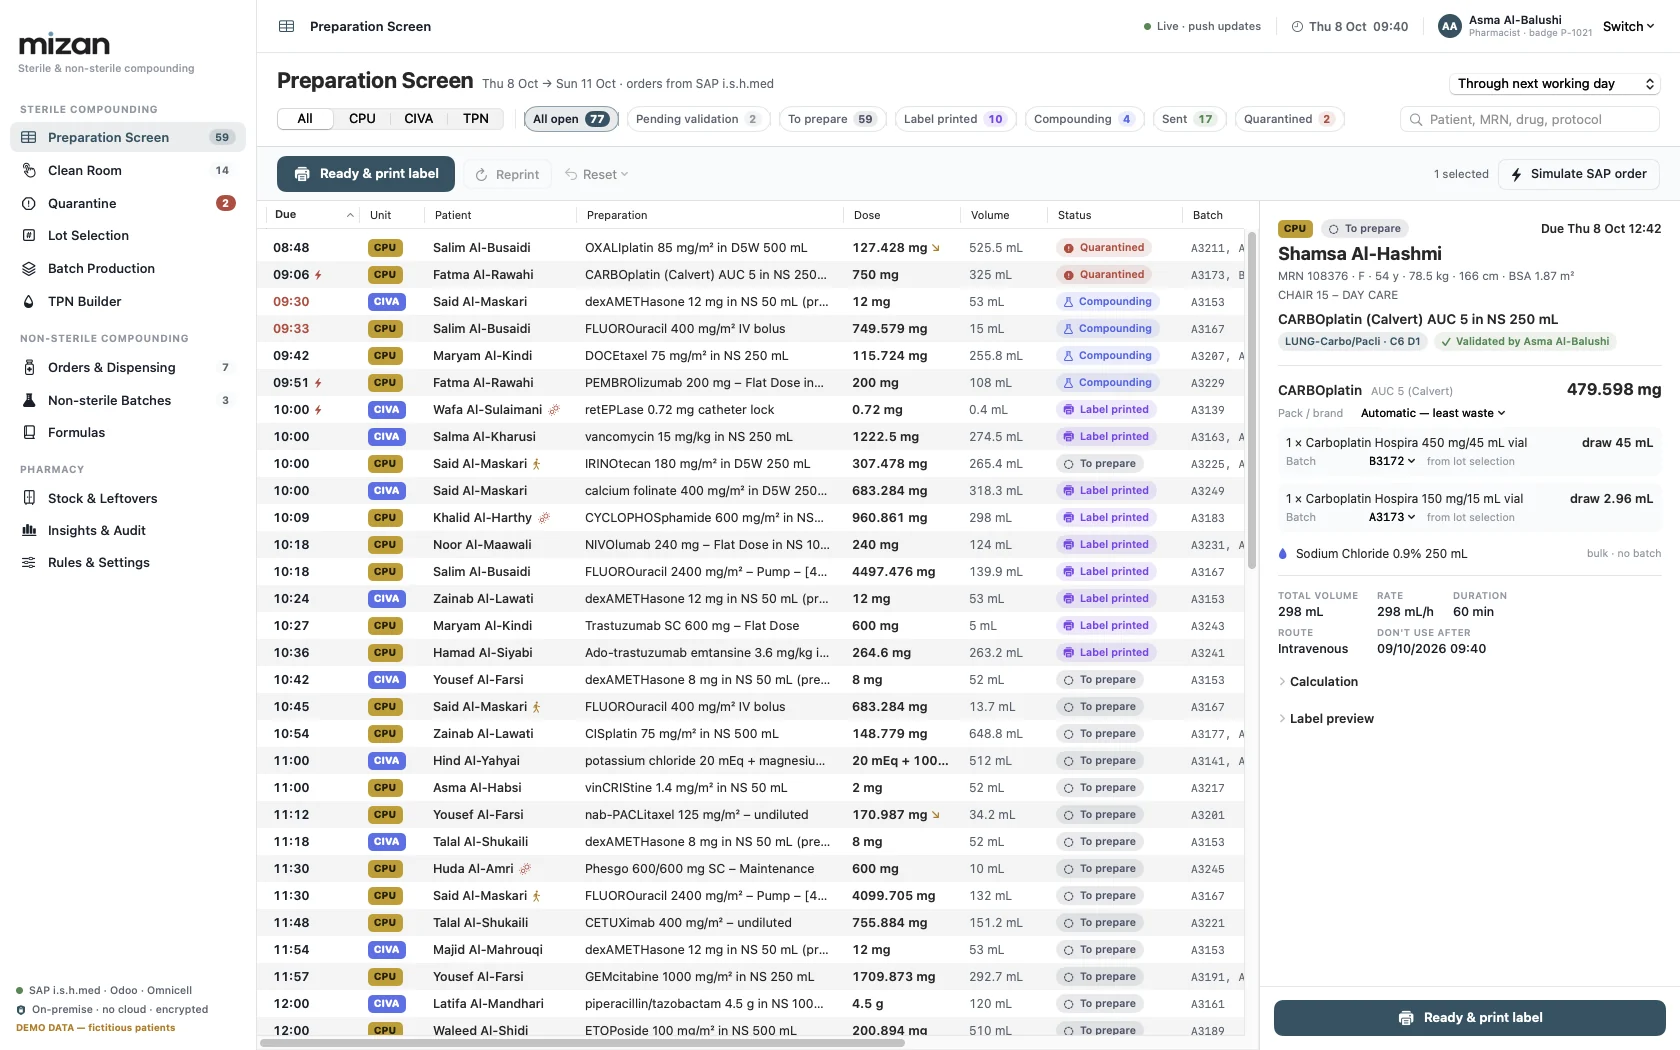Click the search magnifier icon
The image size is (1680, 1050).
[x=1416, y=119]
